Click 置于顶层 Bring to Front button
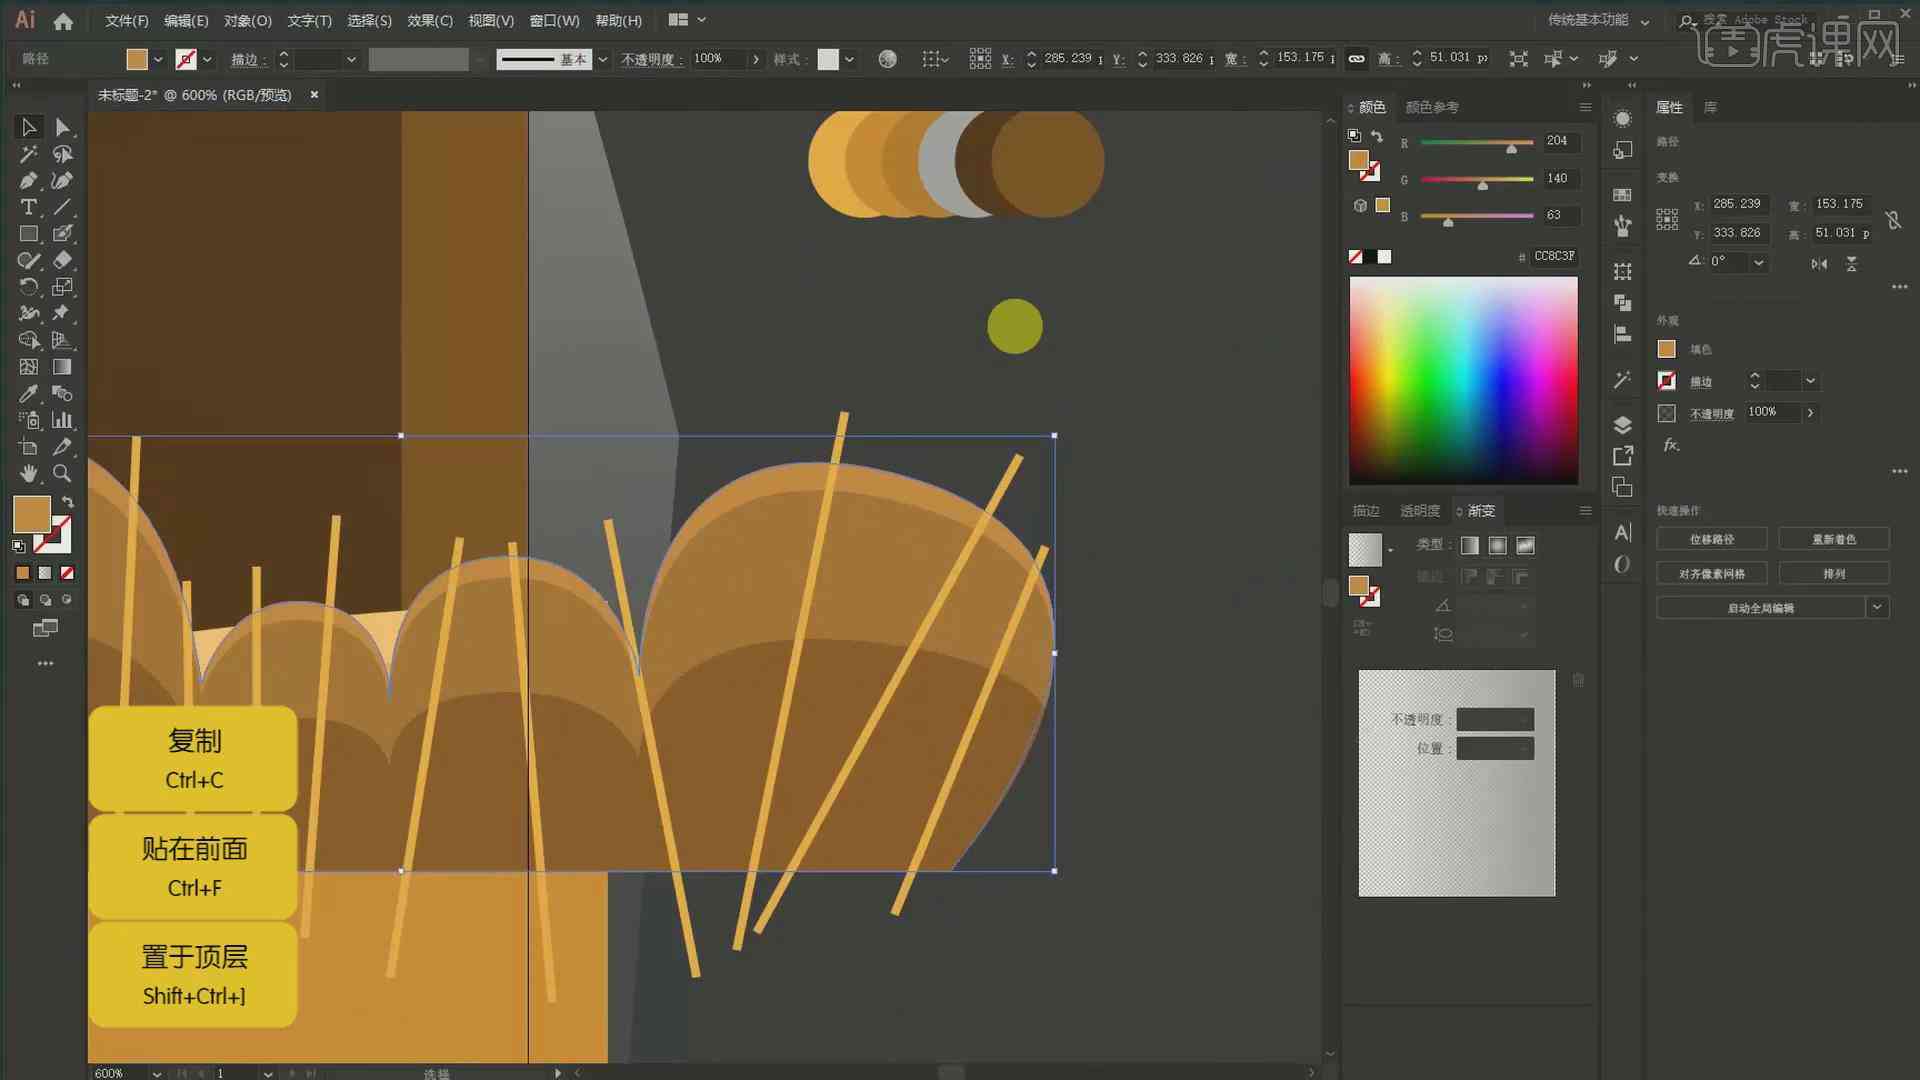1920x1080 pixels. [x=194, y=973]
